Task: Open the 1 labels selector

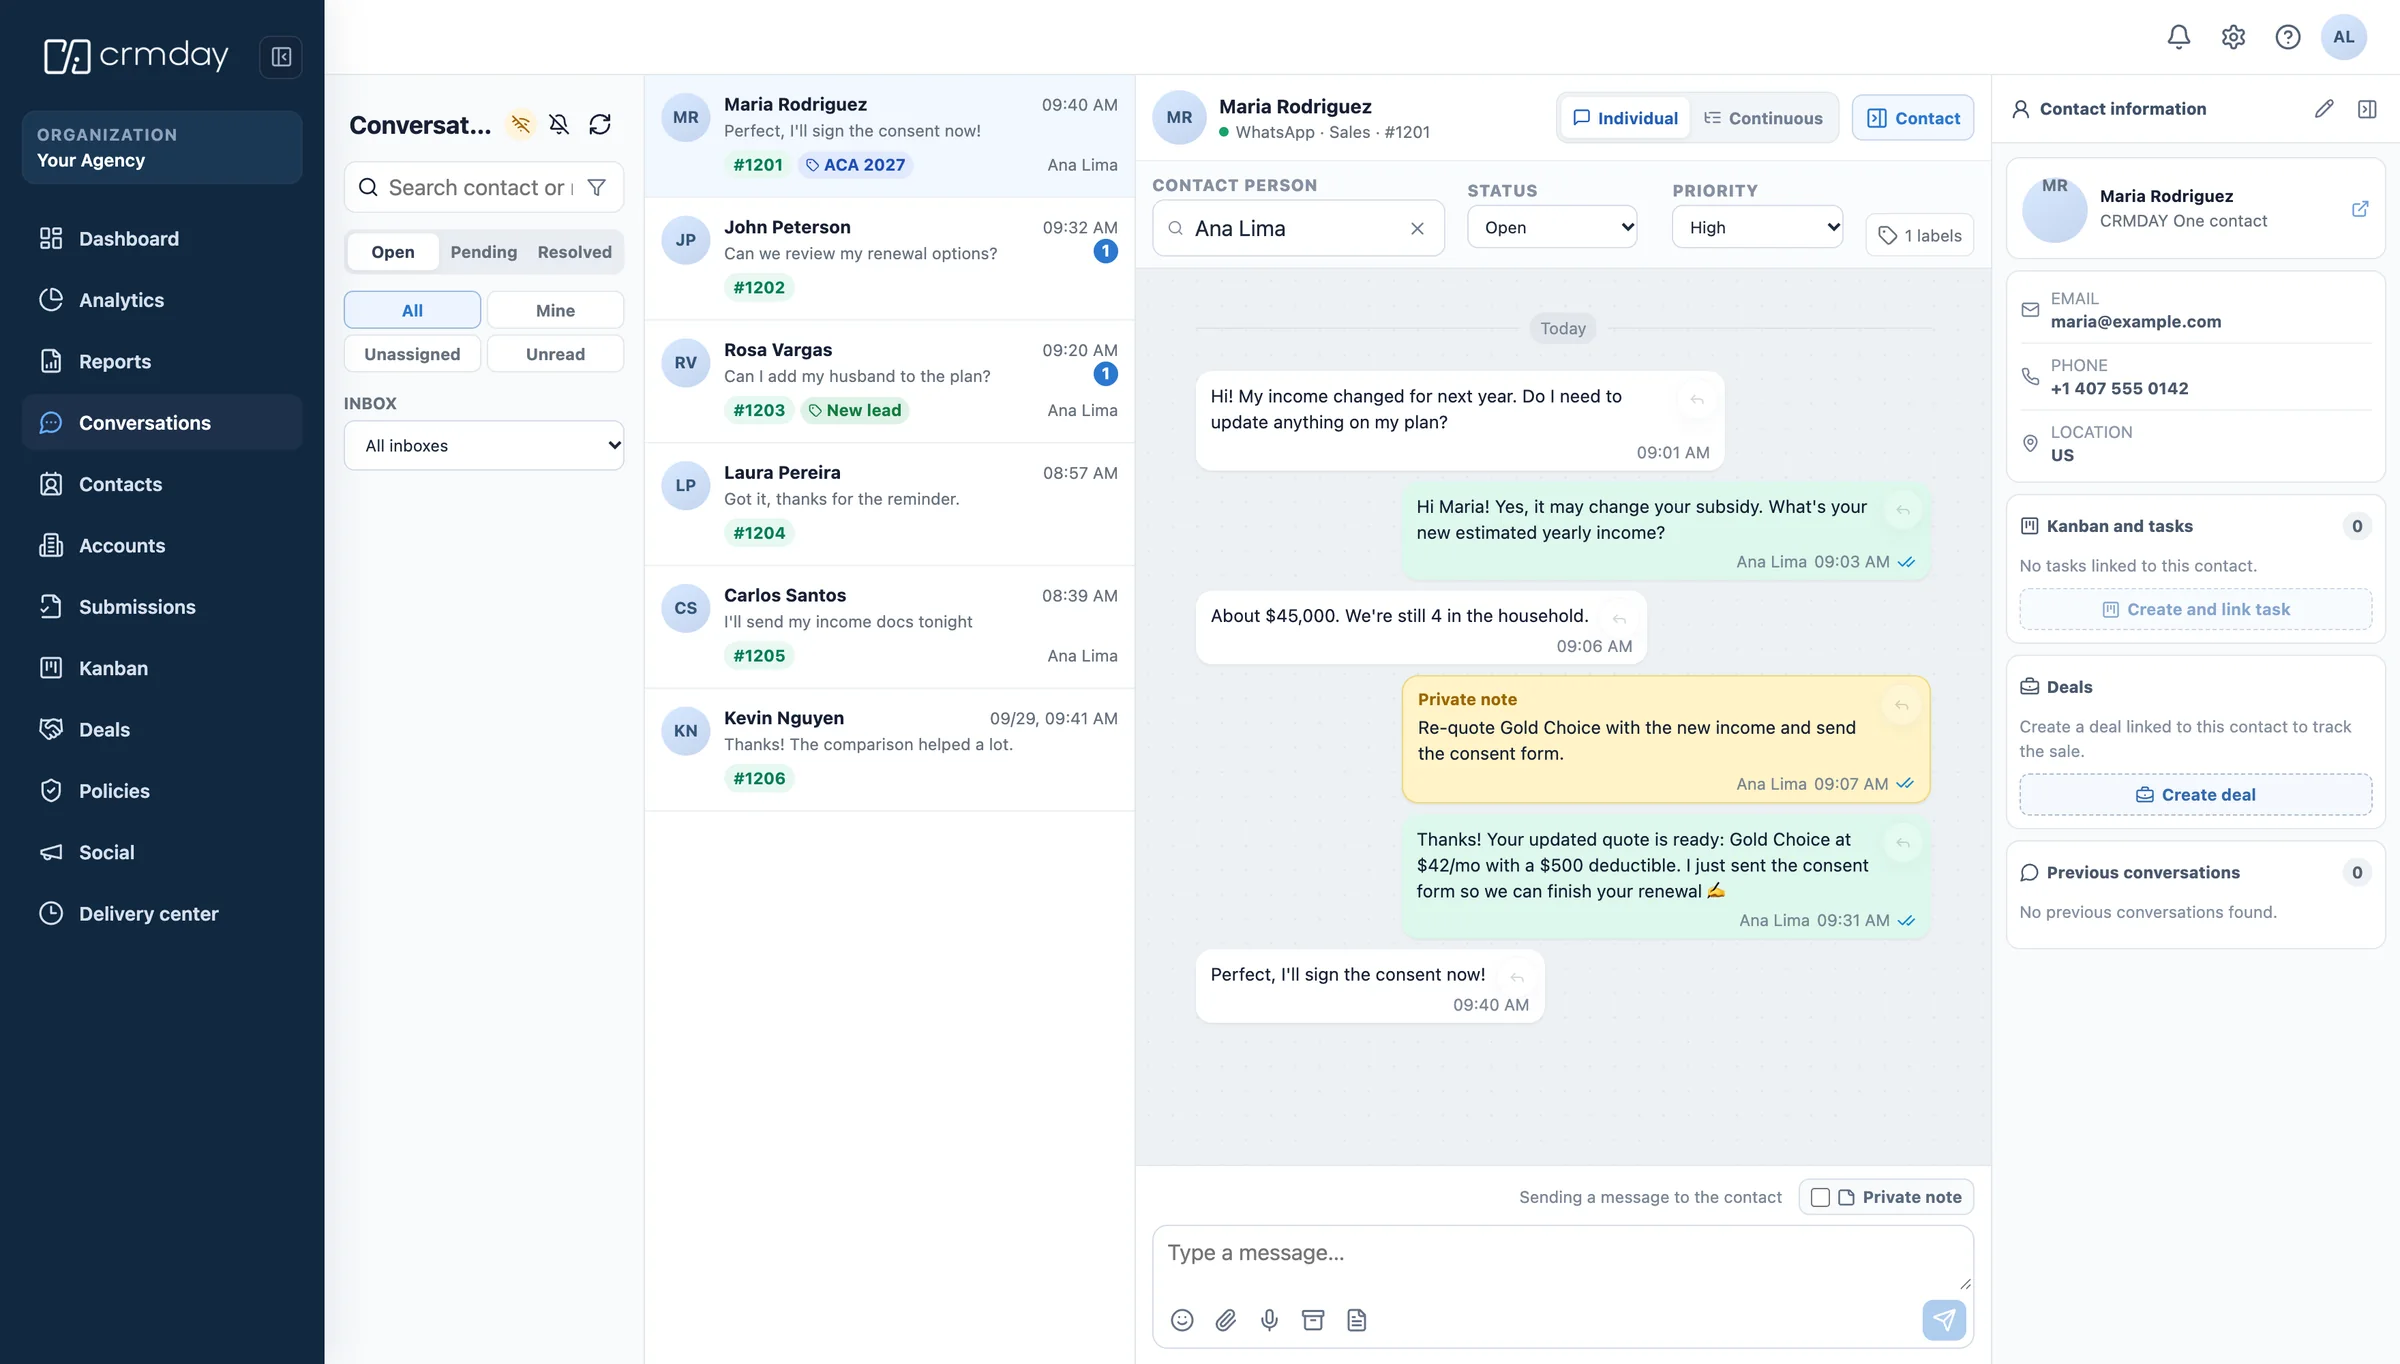Action: tap(1919, 235)
